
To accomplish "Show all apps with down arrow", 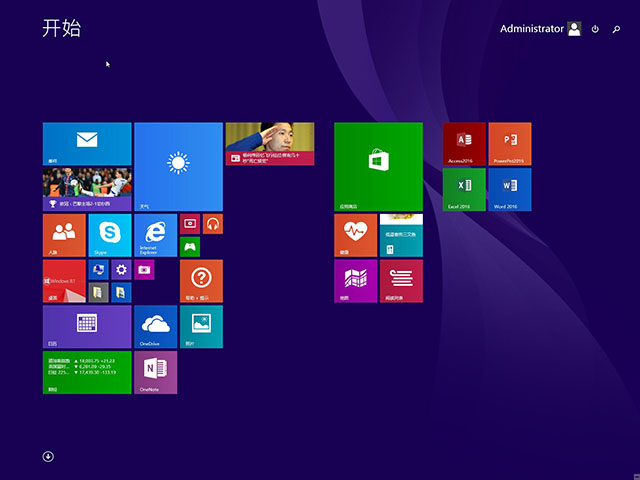I will pyautogui.click(x=48, y=456).
